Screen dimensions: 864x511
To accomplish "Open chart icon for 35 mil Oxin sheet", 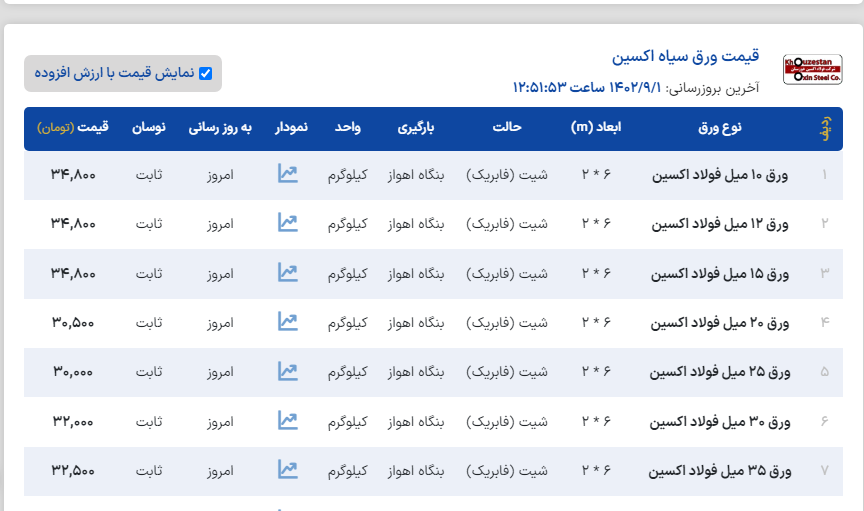I will tap(288, 469).
